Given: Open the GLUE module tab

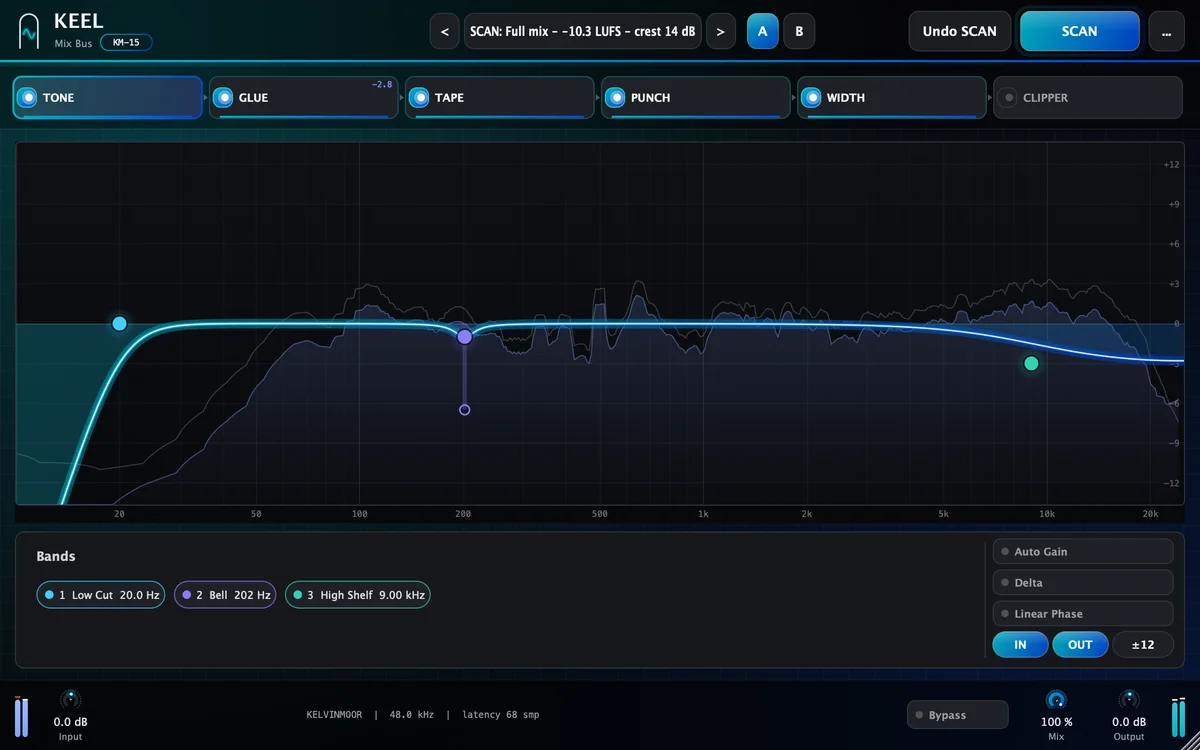Looking at the screenshot, I should point(304,98).
